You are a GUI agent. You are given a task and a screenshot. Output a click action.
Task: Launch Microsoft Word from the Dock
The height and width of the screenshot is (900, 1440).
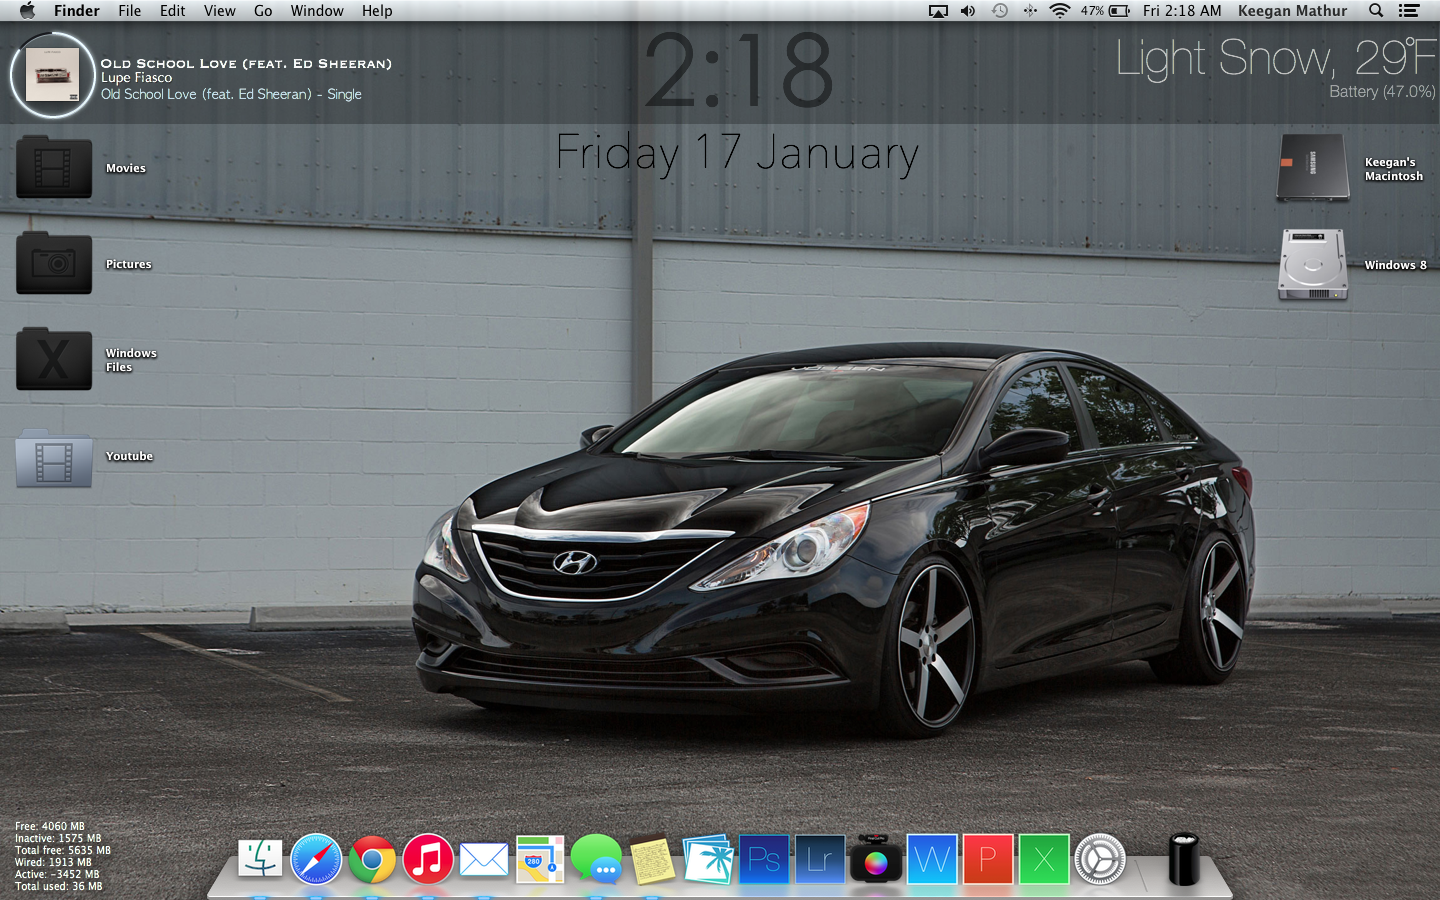(932, 859)
